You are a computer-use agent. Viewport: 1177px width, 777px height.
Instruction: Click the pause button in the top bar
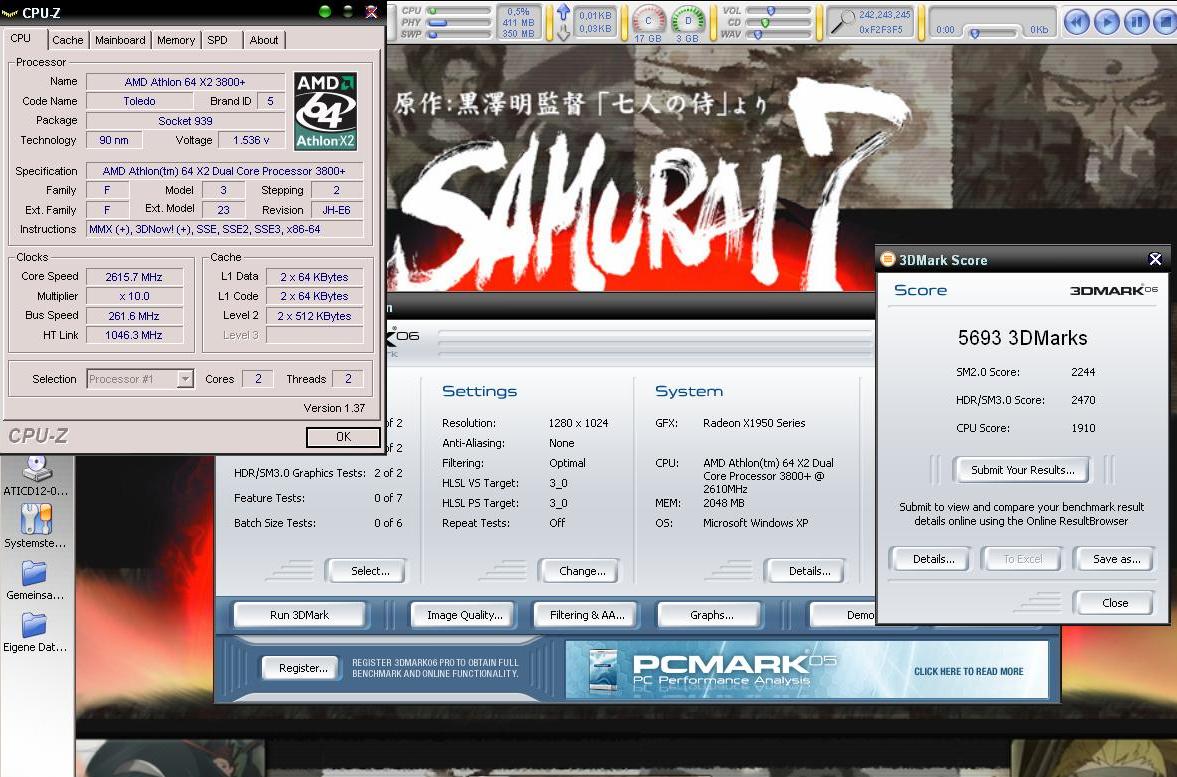click(1137, 22)
